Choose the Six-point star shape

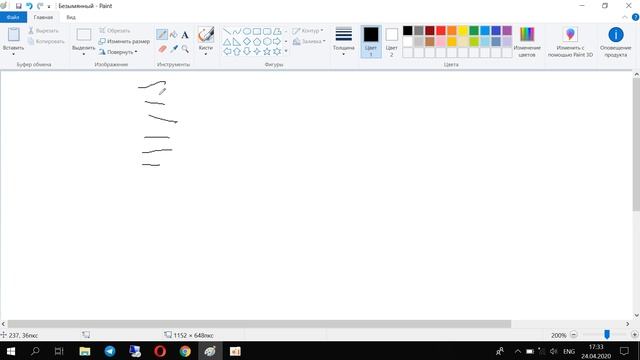tap(277, 51)
